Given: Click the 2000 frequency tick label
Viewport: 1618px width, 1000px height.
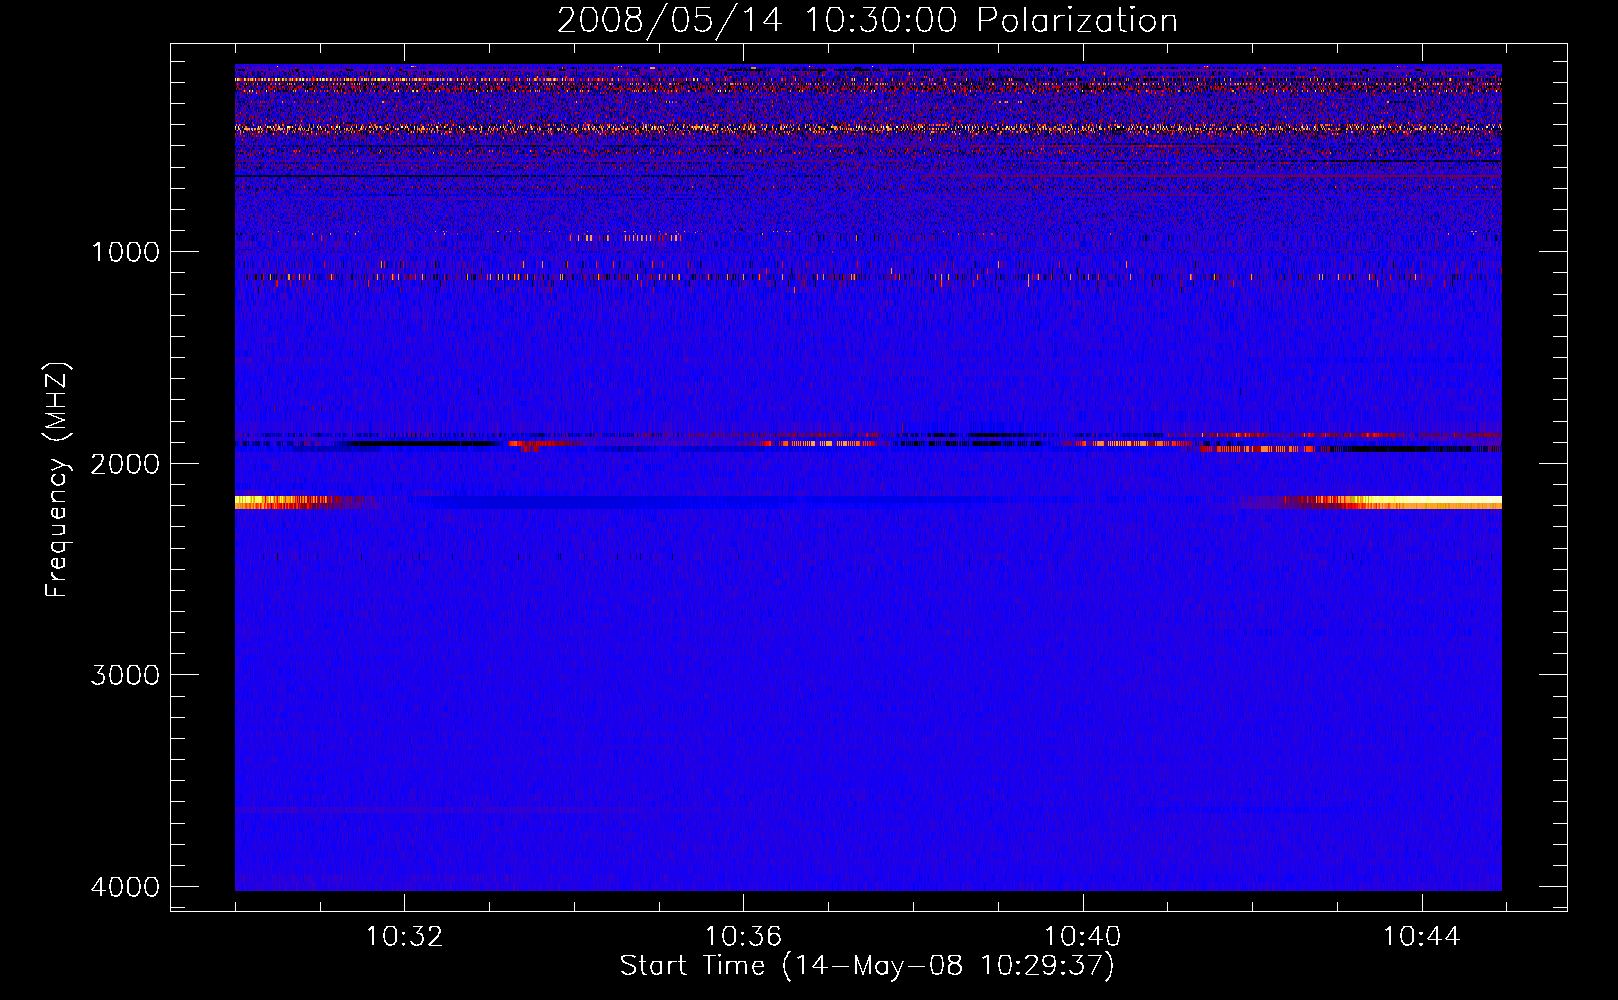Looking at the screenshot, I should 125,463.
